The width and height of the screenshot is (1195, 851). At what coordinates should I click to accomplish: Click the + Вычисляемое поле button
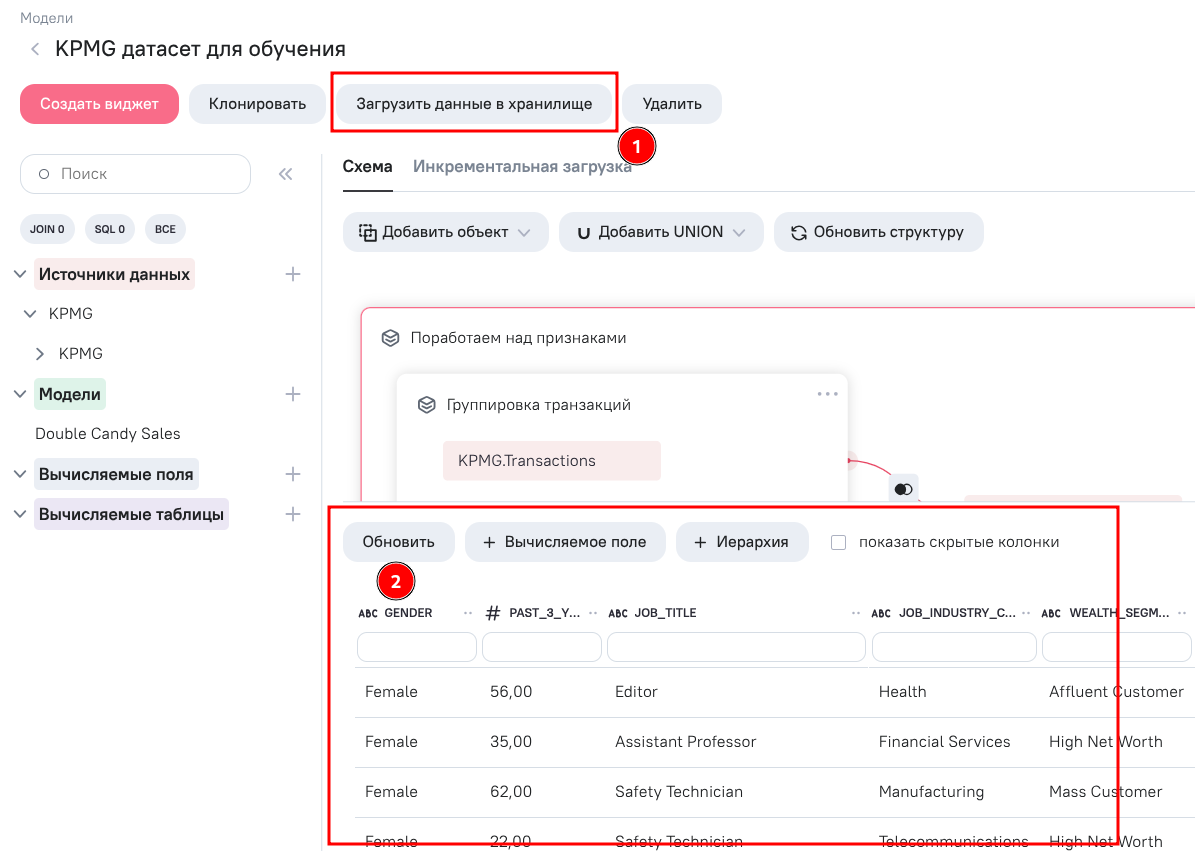click(565, 542)
